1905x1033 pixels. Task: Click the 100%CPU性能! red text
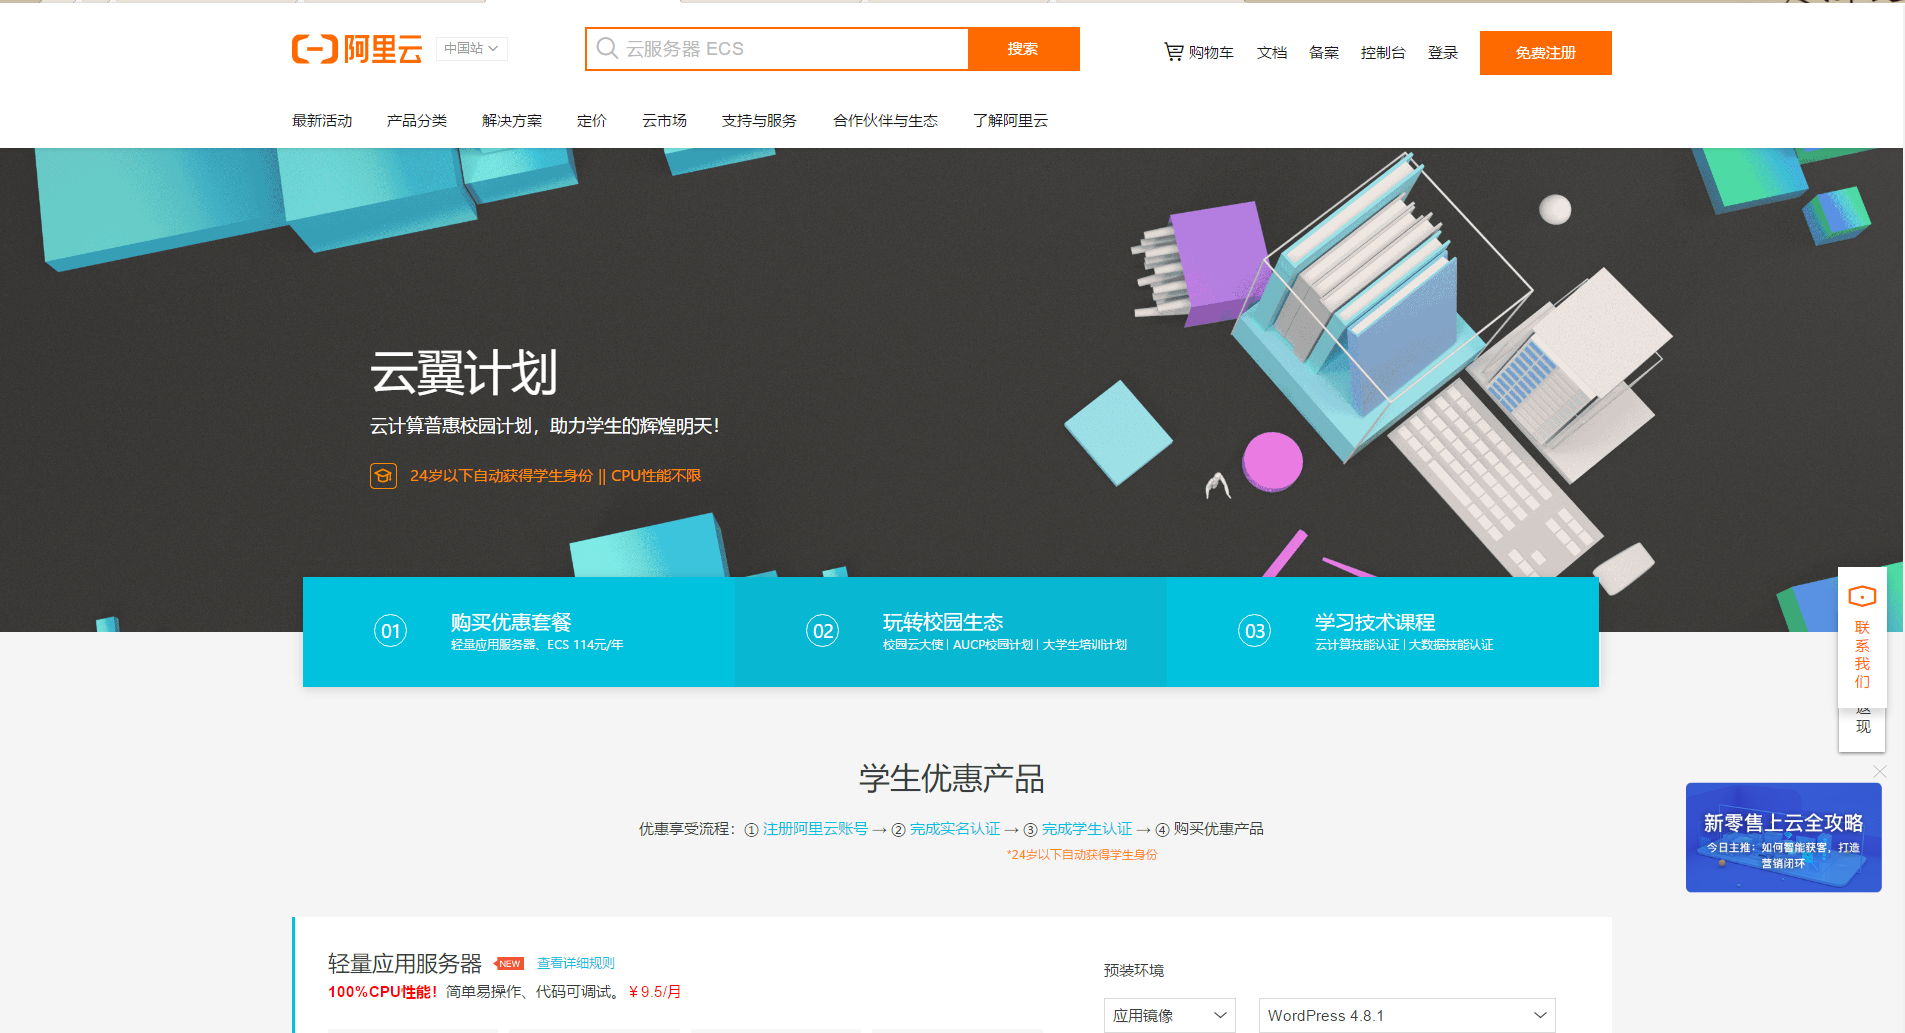[383, 992]
